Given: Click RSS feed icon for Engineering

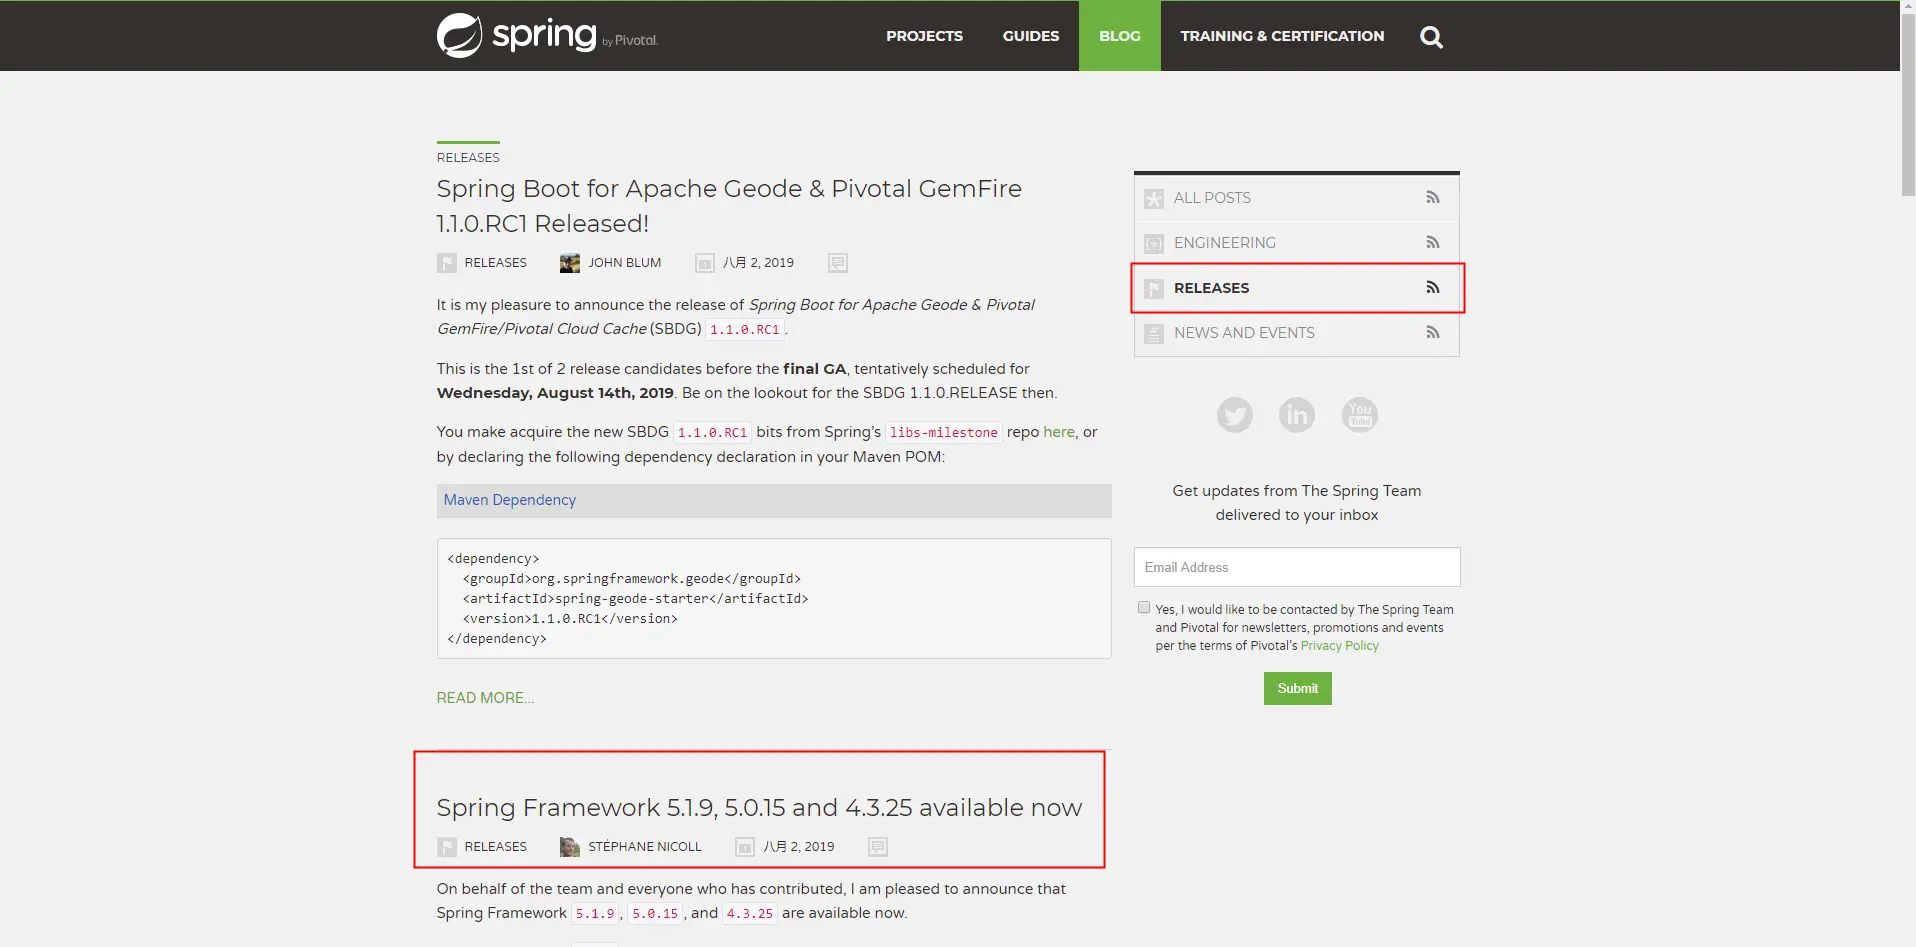Looking at the screenshot, I should [x=1433, y=242].
